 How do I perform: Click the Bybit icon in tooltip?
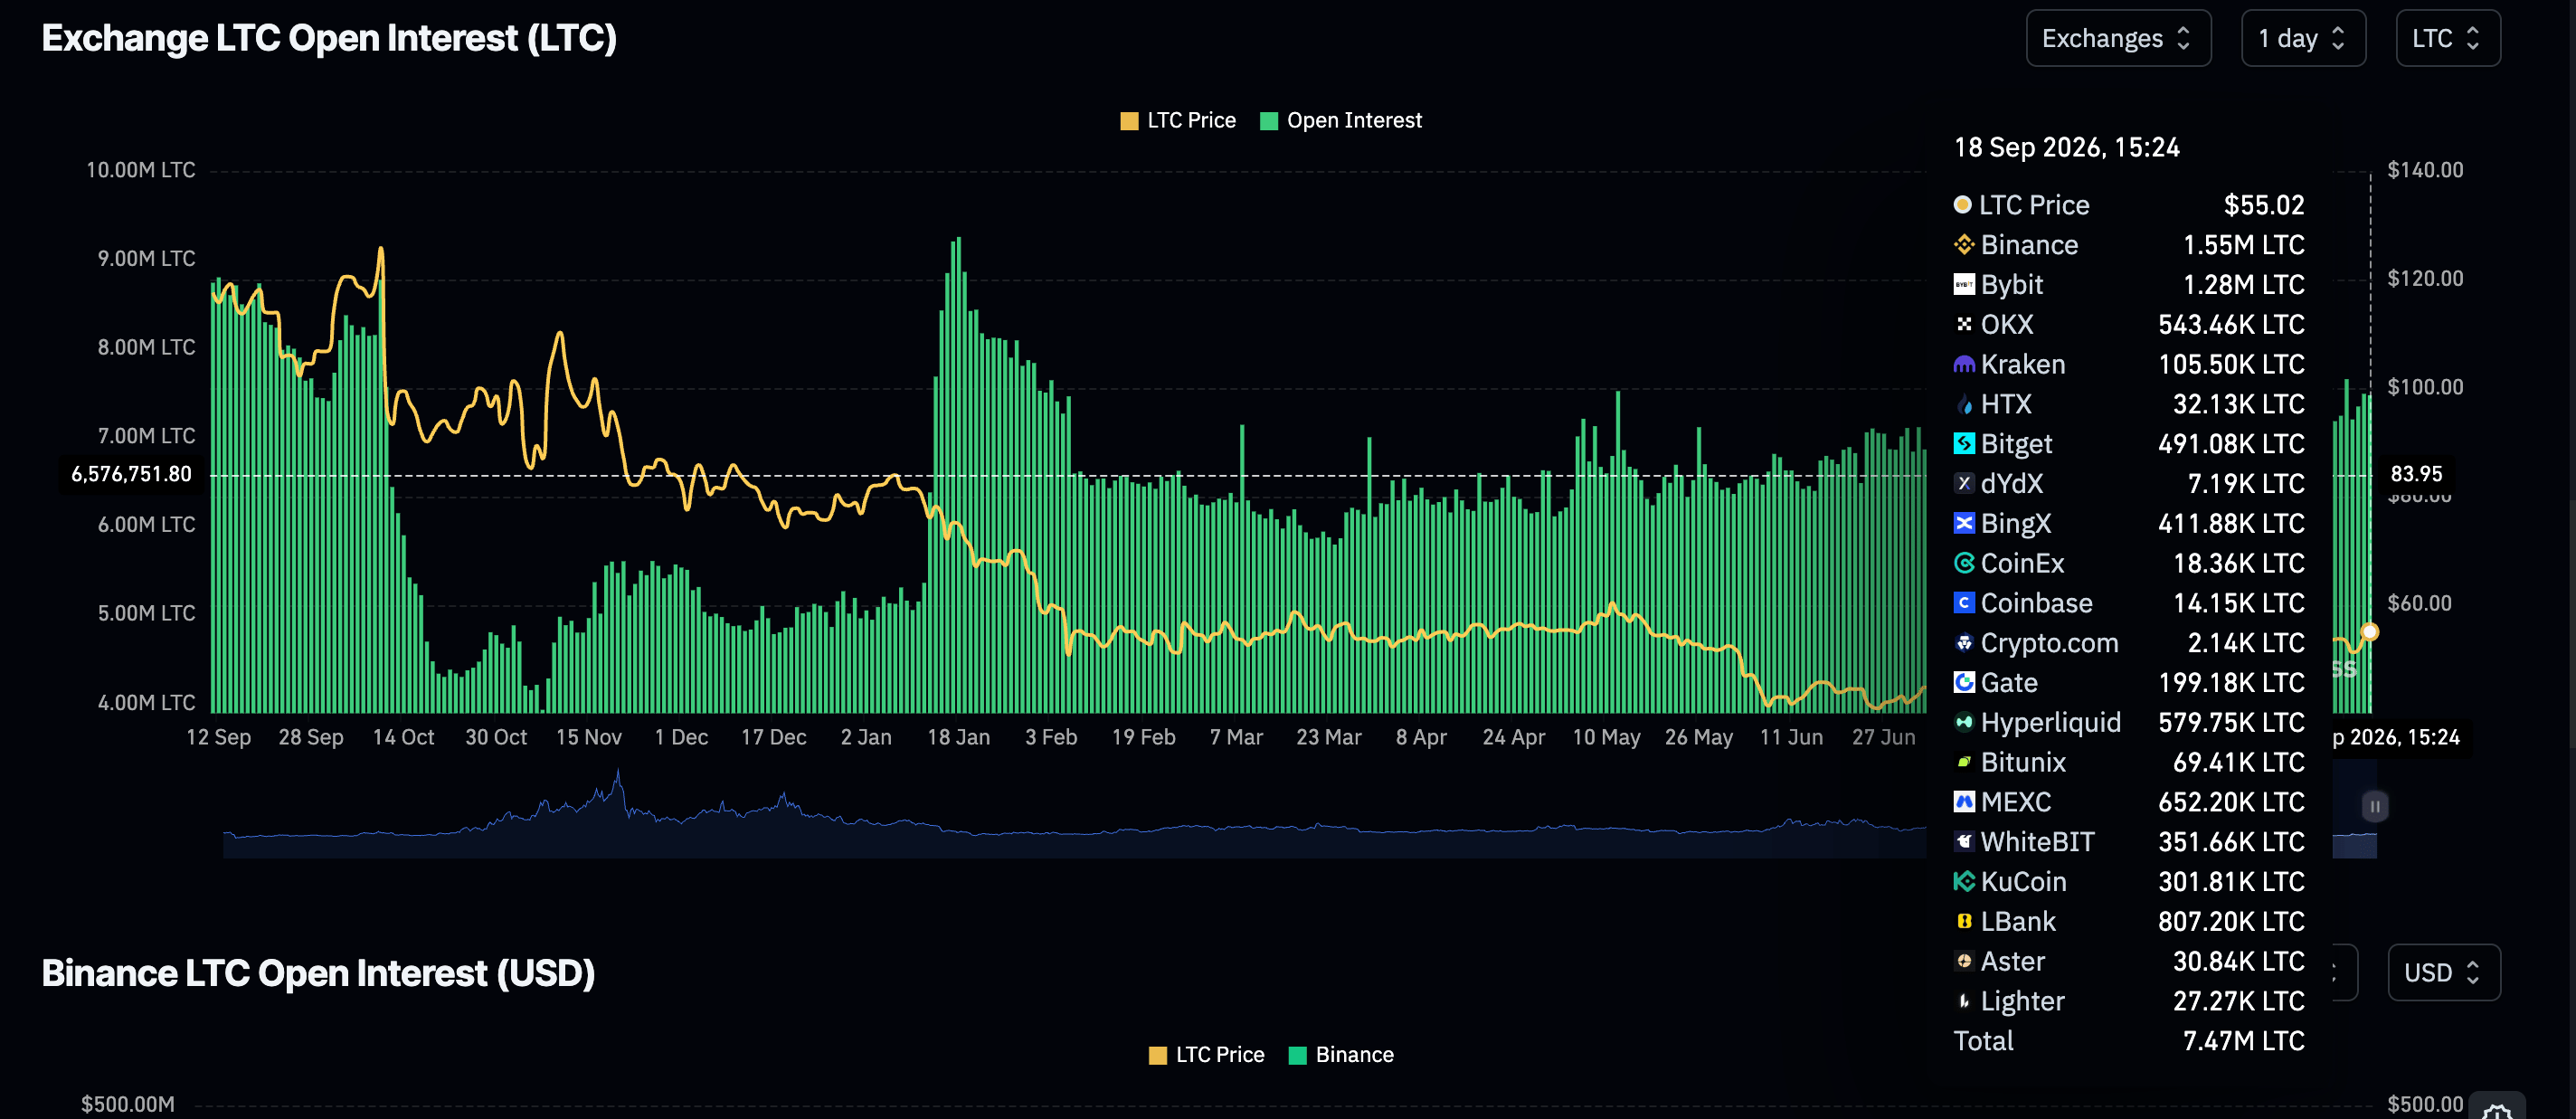1964,285
